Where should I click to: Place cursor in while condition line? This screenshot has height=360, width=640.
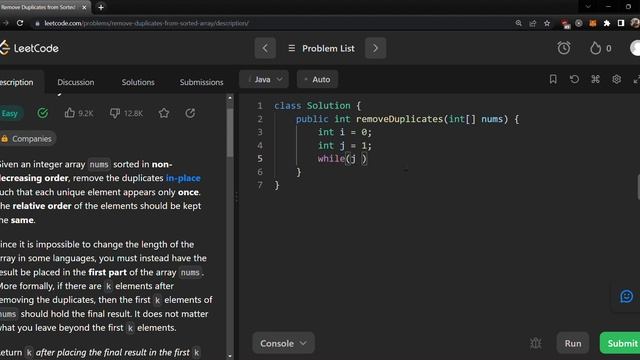pos(342,158)
